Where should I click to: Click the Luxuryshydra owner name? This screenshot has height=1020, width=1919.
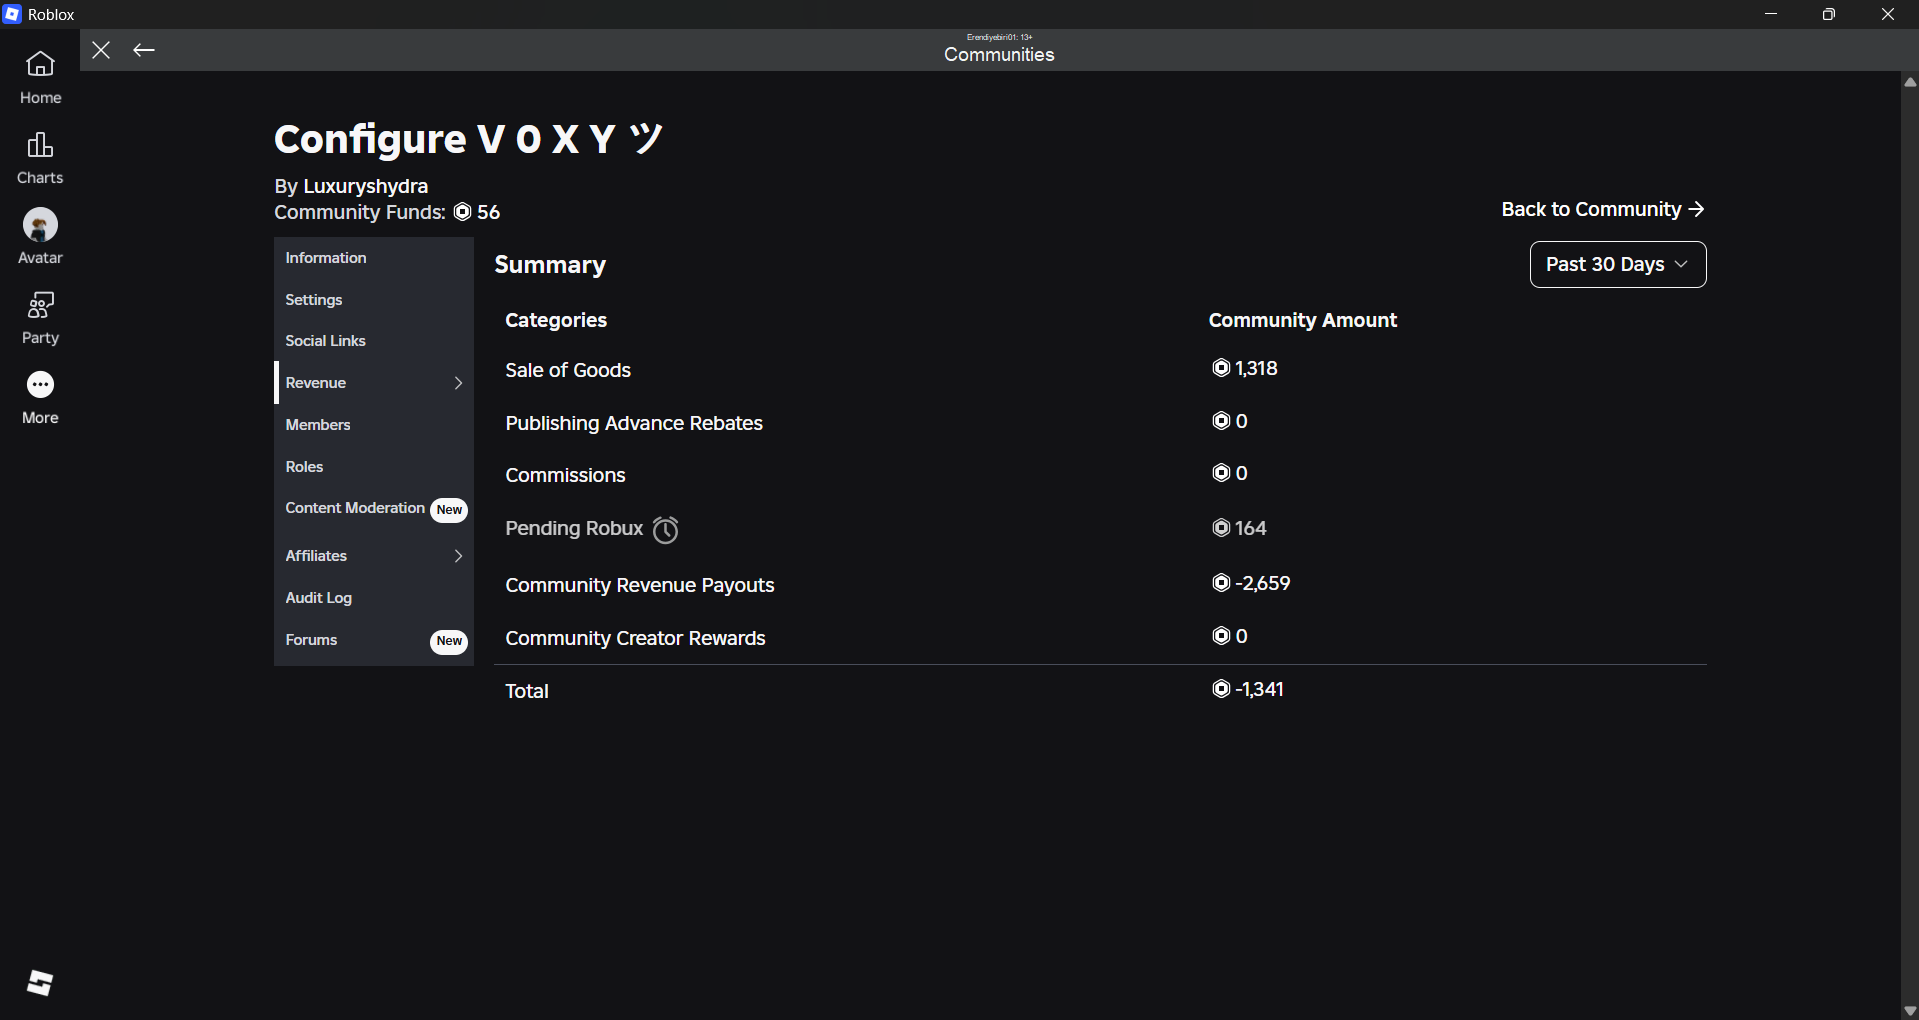tap(365, 186)
